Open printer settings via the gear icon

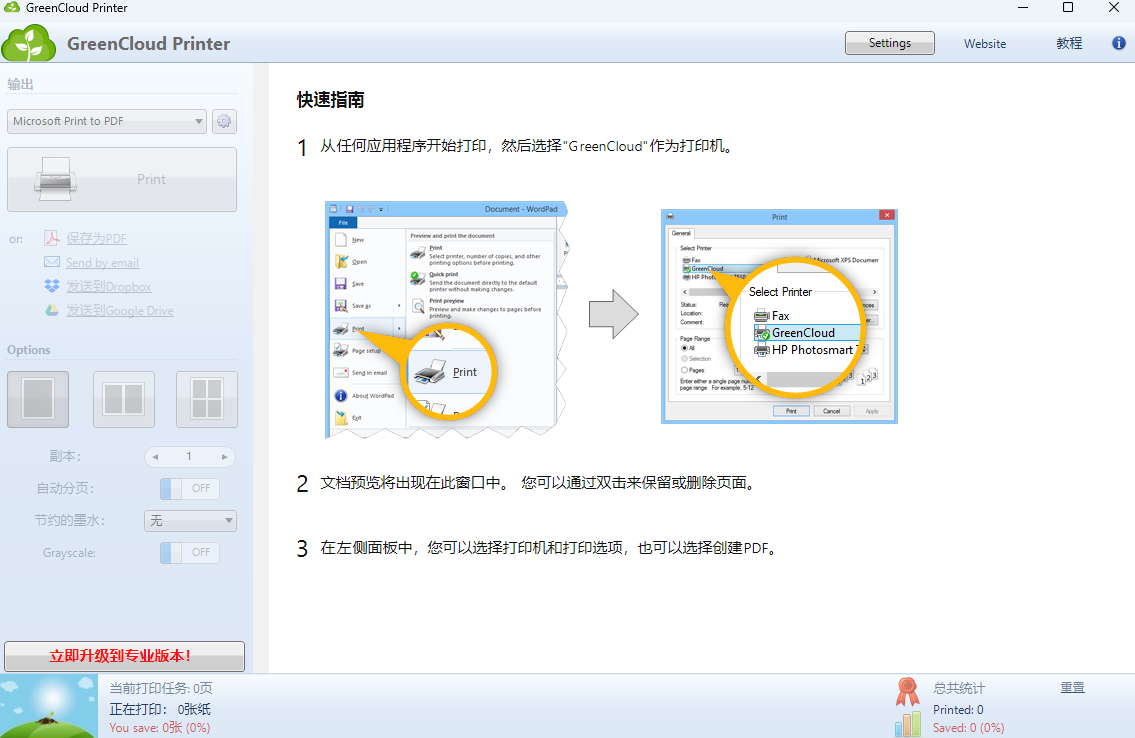pyautogui.click(x=224, y=121)
